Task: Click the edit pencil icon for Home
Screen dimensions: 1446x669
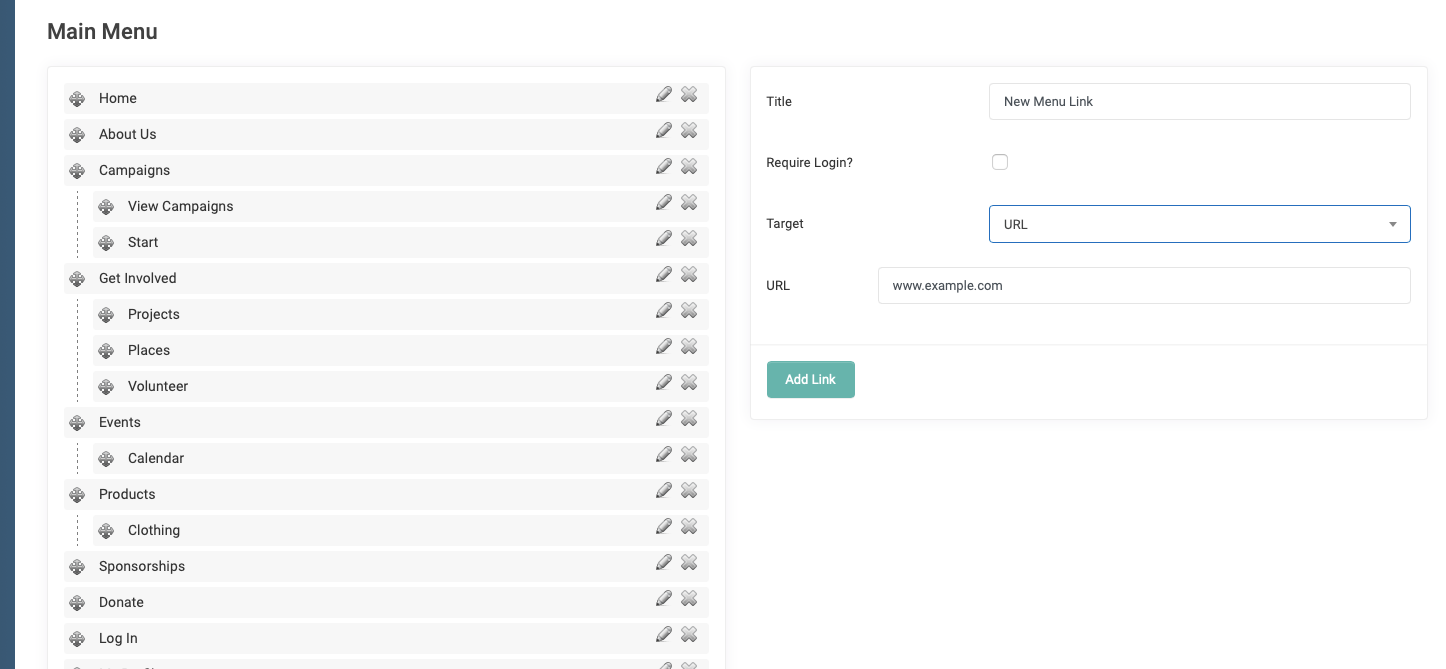Action: click(x=664, y=94)
